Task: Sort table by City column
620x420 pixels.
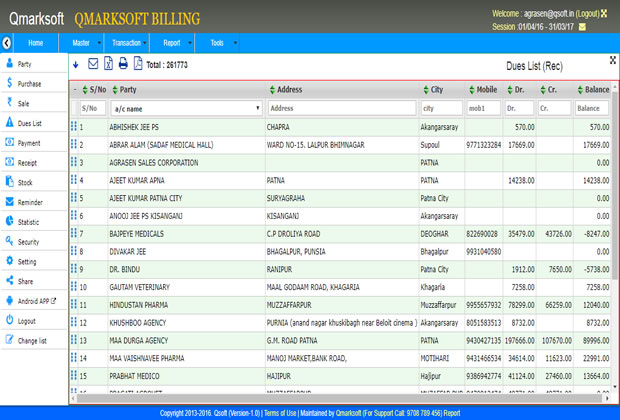Action: [426, 90]
